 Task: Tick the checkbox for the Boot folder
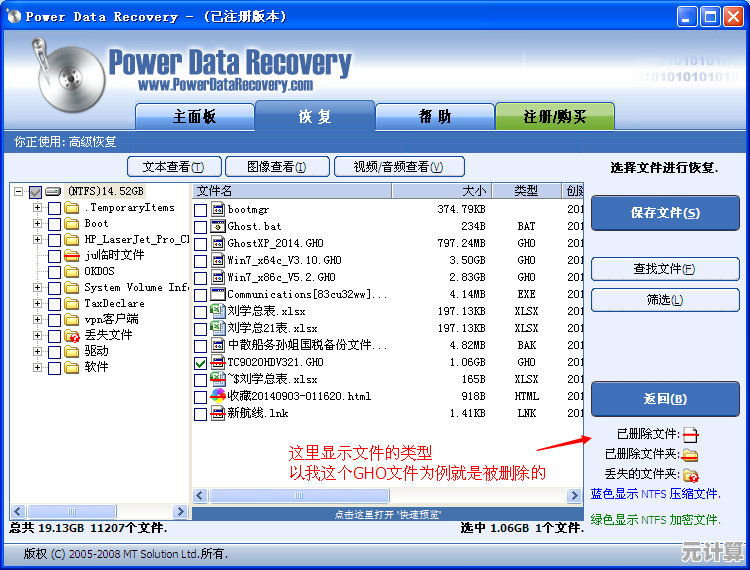[x=54, y=224]
